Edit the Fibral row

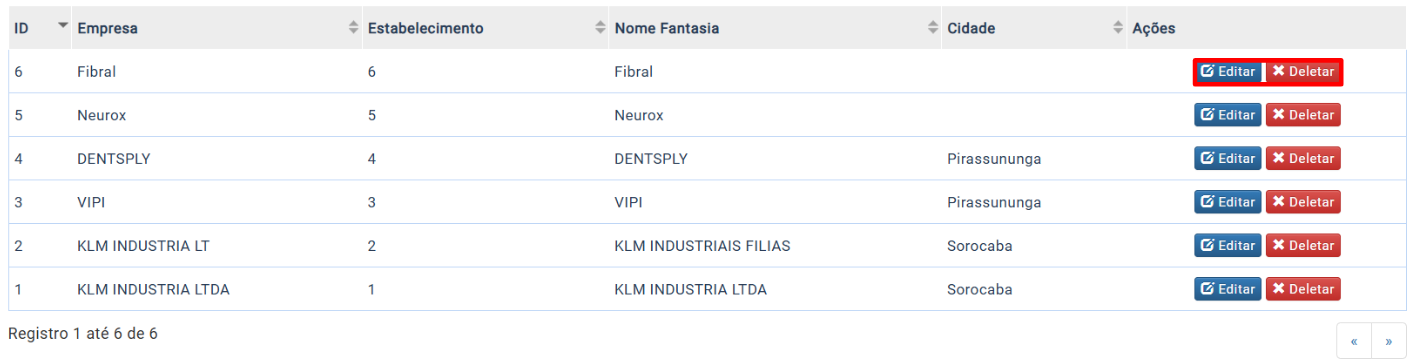coord(1228,72)
